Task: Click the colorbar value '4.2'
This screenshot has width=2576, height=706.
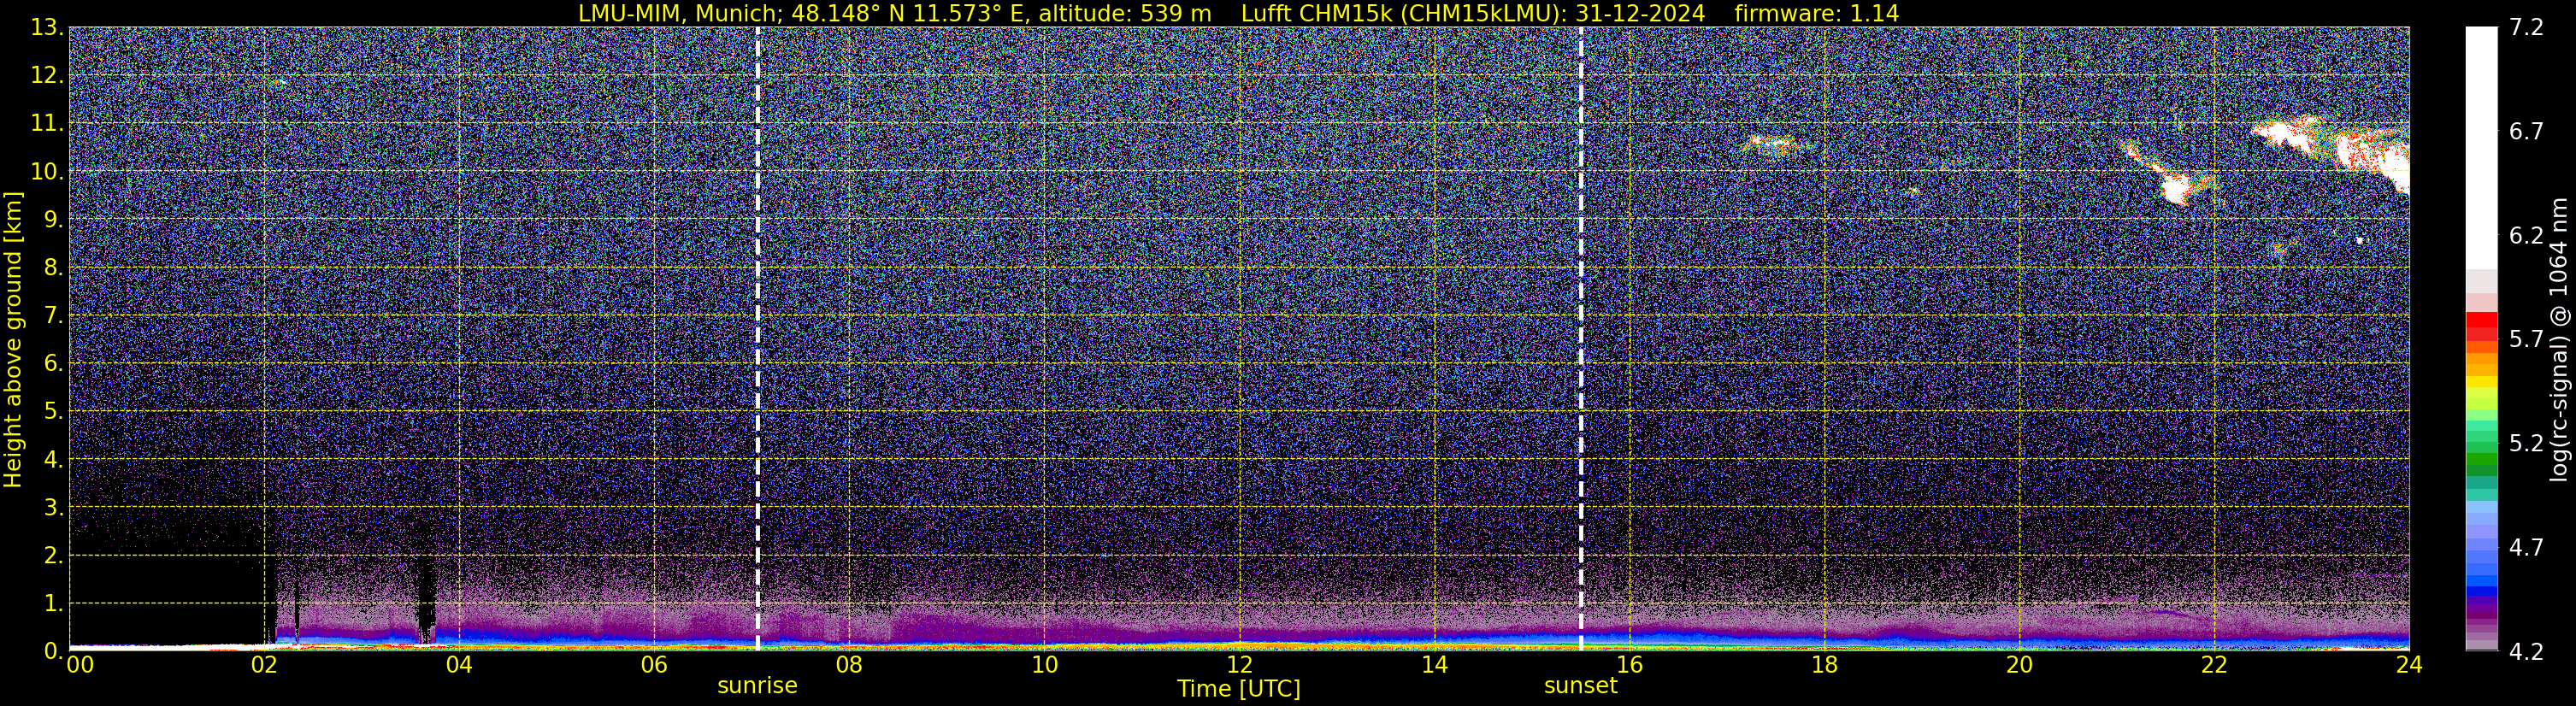Action: click(2526, 651)
